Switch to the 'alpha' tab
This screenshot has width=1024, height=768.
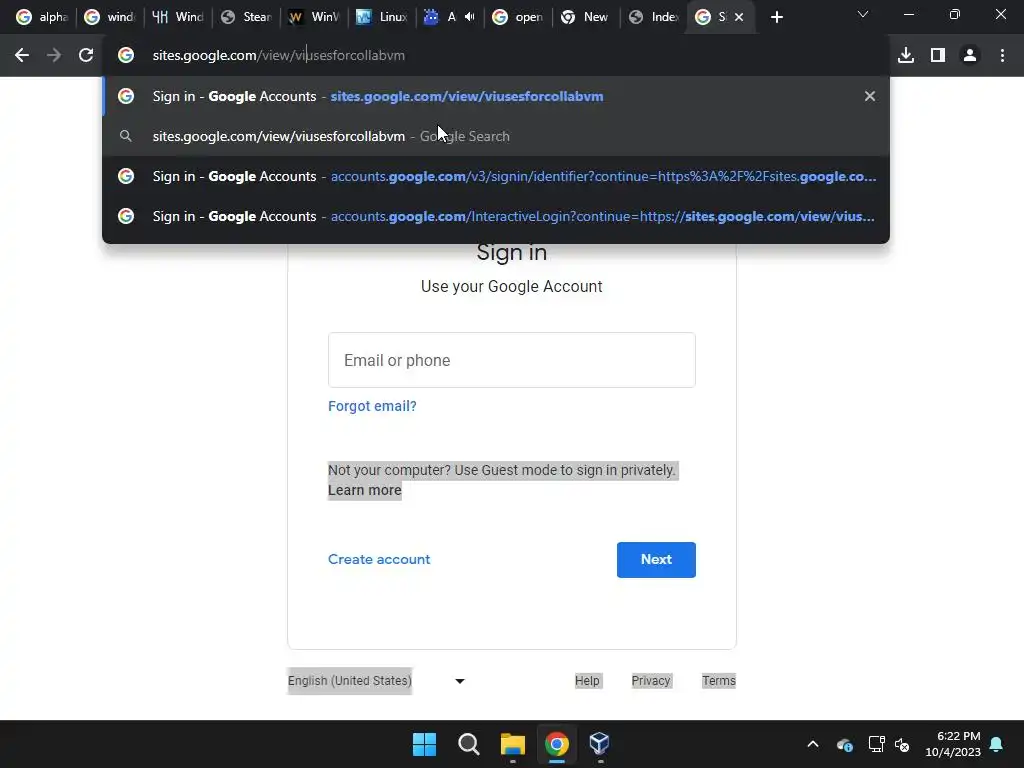coord(42,18)
